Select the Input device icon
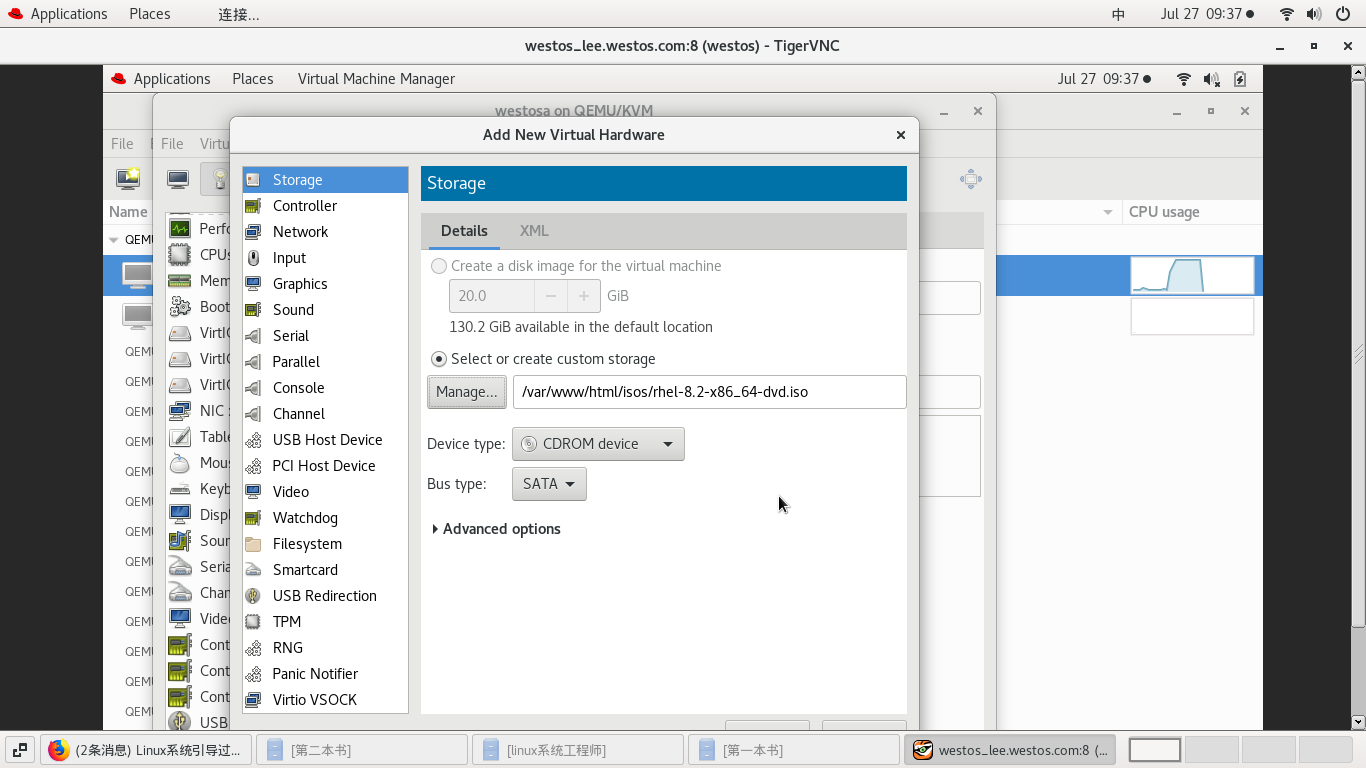Screen dimensions: 1366x768 coord(253,258)
